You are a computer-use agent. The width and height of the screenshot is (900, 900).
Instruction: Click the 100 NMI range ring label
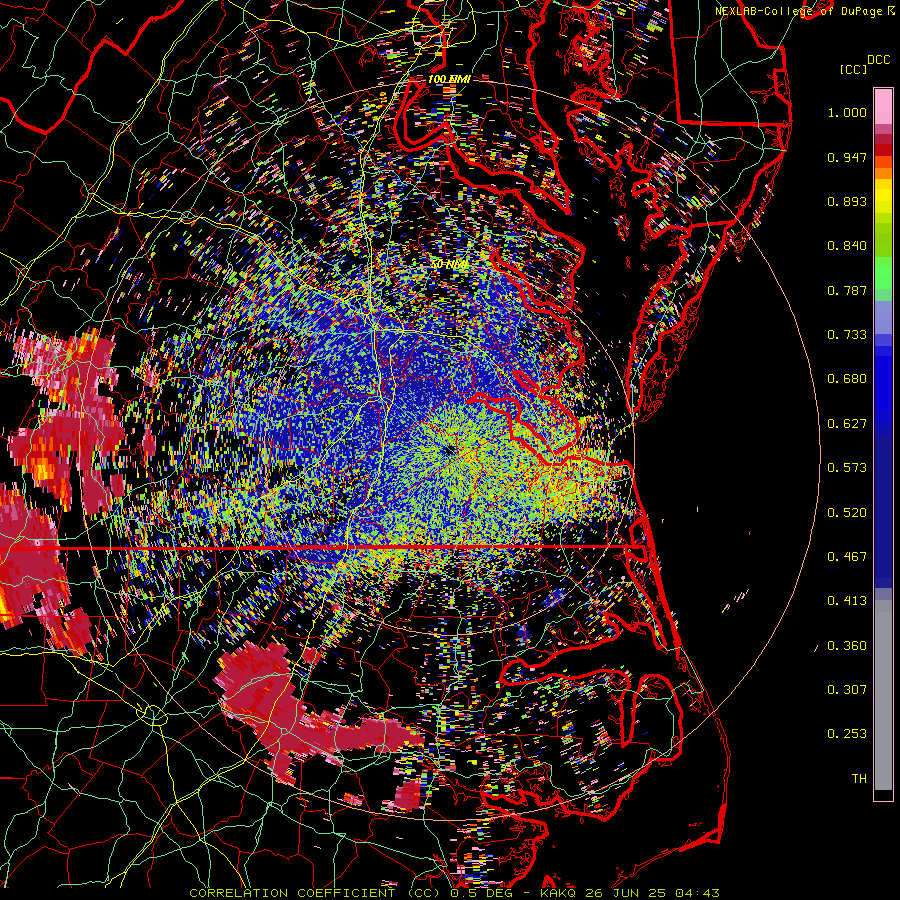(449, 79)
